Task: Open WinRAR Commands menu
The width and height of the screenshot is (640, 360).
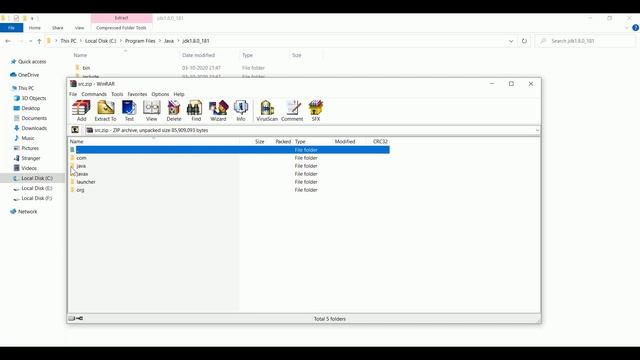Action: 94,94
